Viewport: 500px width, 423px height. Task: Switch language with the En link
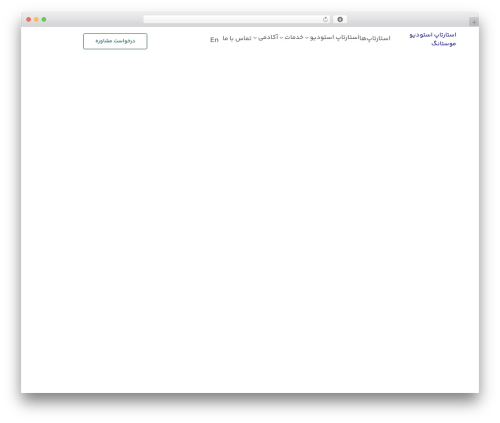click(214, 40)
